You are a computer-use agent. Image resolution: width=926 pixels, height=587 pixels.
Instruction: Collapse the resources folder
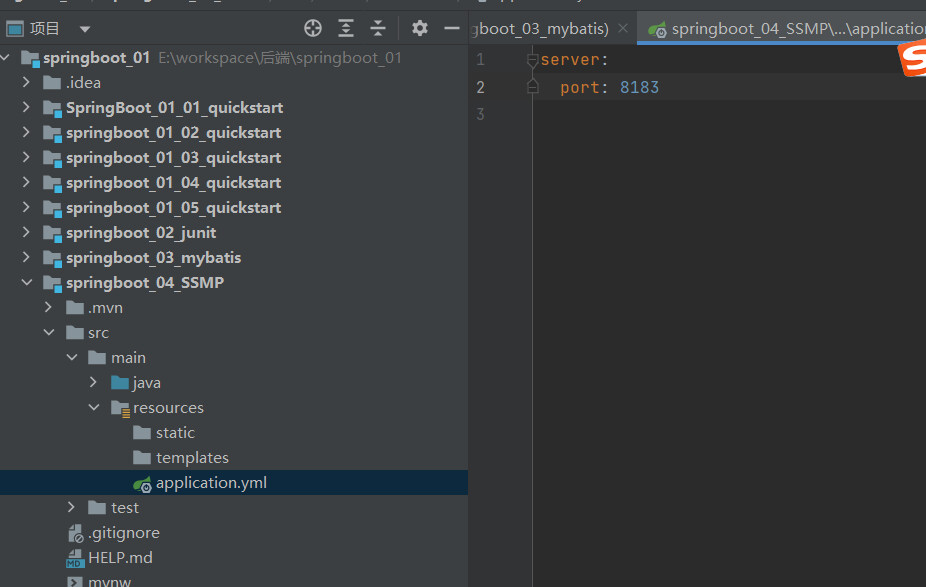point(94,407)
